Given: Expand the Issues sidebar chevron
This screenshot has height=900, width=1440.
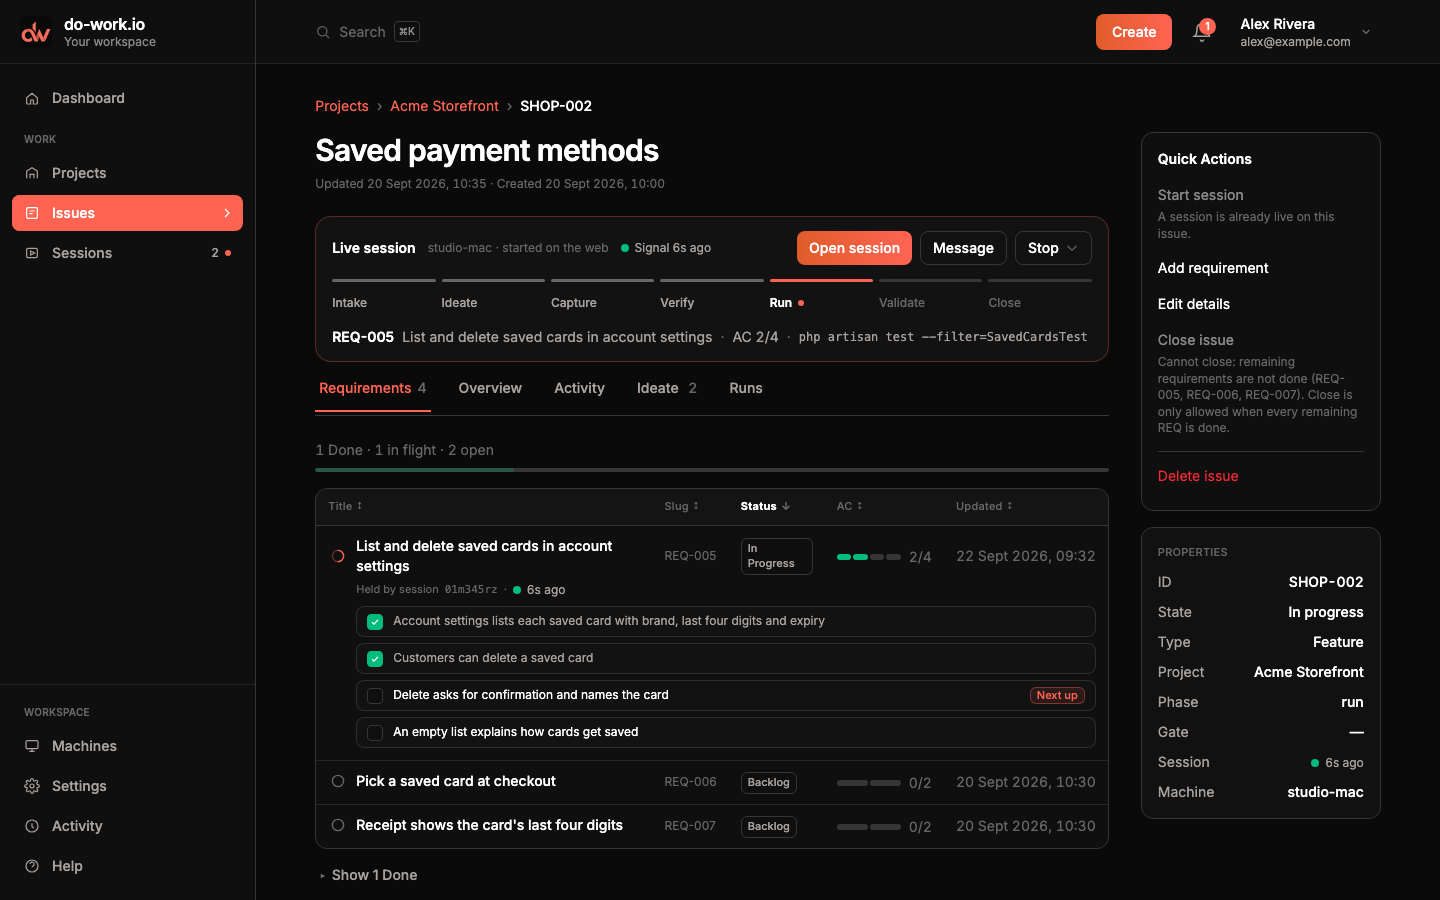Looking at the screenshot, I should tap(227, 213).
